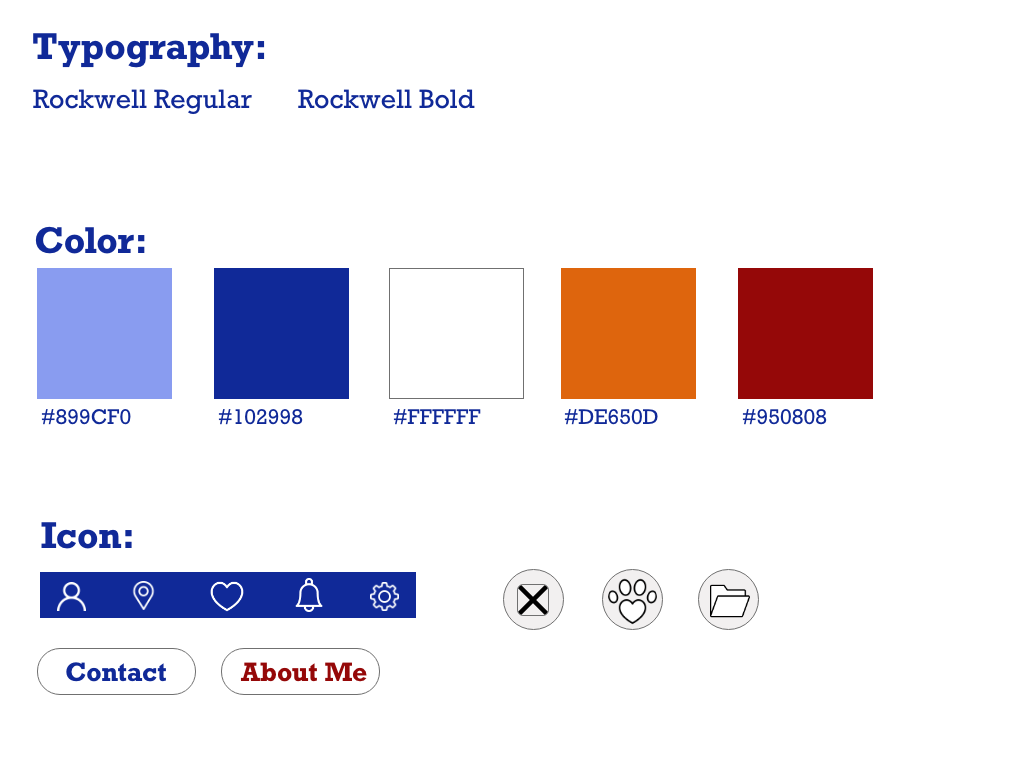Click the user profile icon
1024x768 pixels.
click(71, 596)
